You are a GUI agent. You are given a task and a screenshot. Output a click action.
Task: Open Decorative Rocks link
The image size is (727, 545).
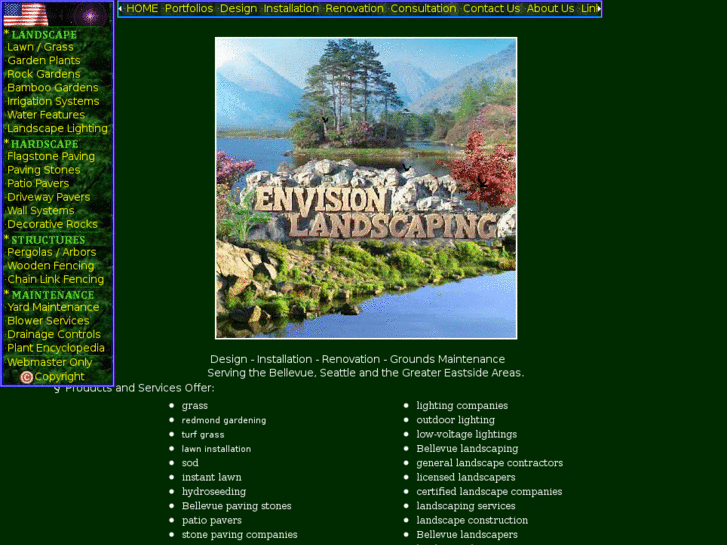(x=52, y=224)
